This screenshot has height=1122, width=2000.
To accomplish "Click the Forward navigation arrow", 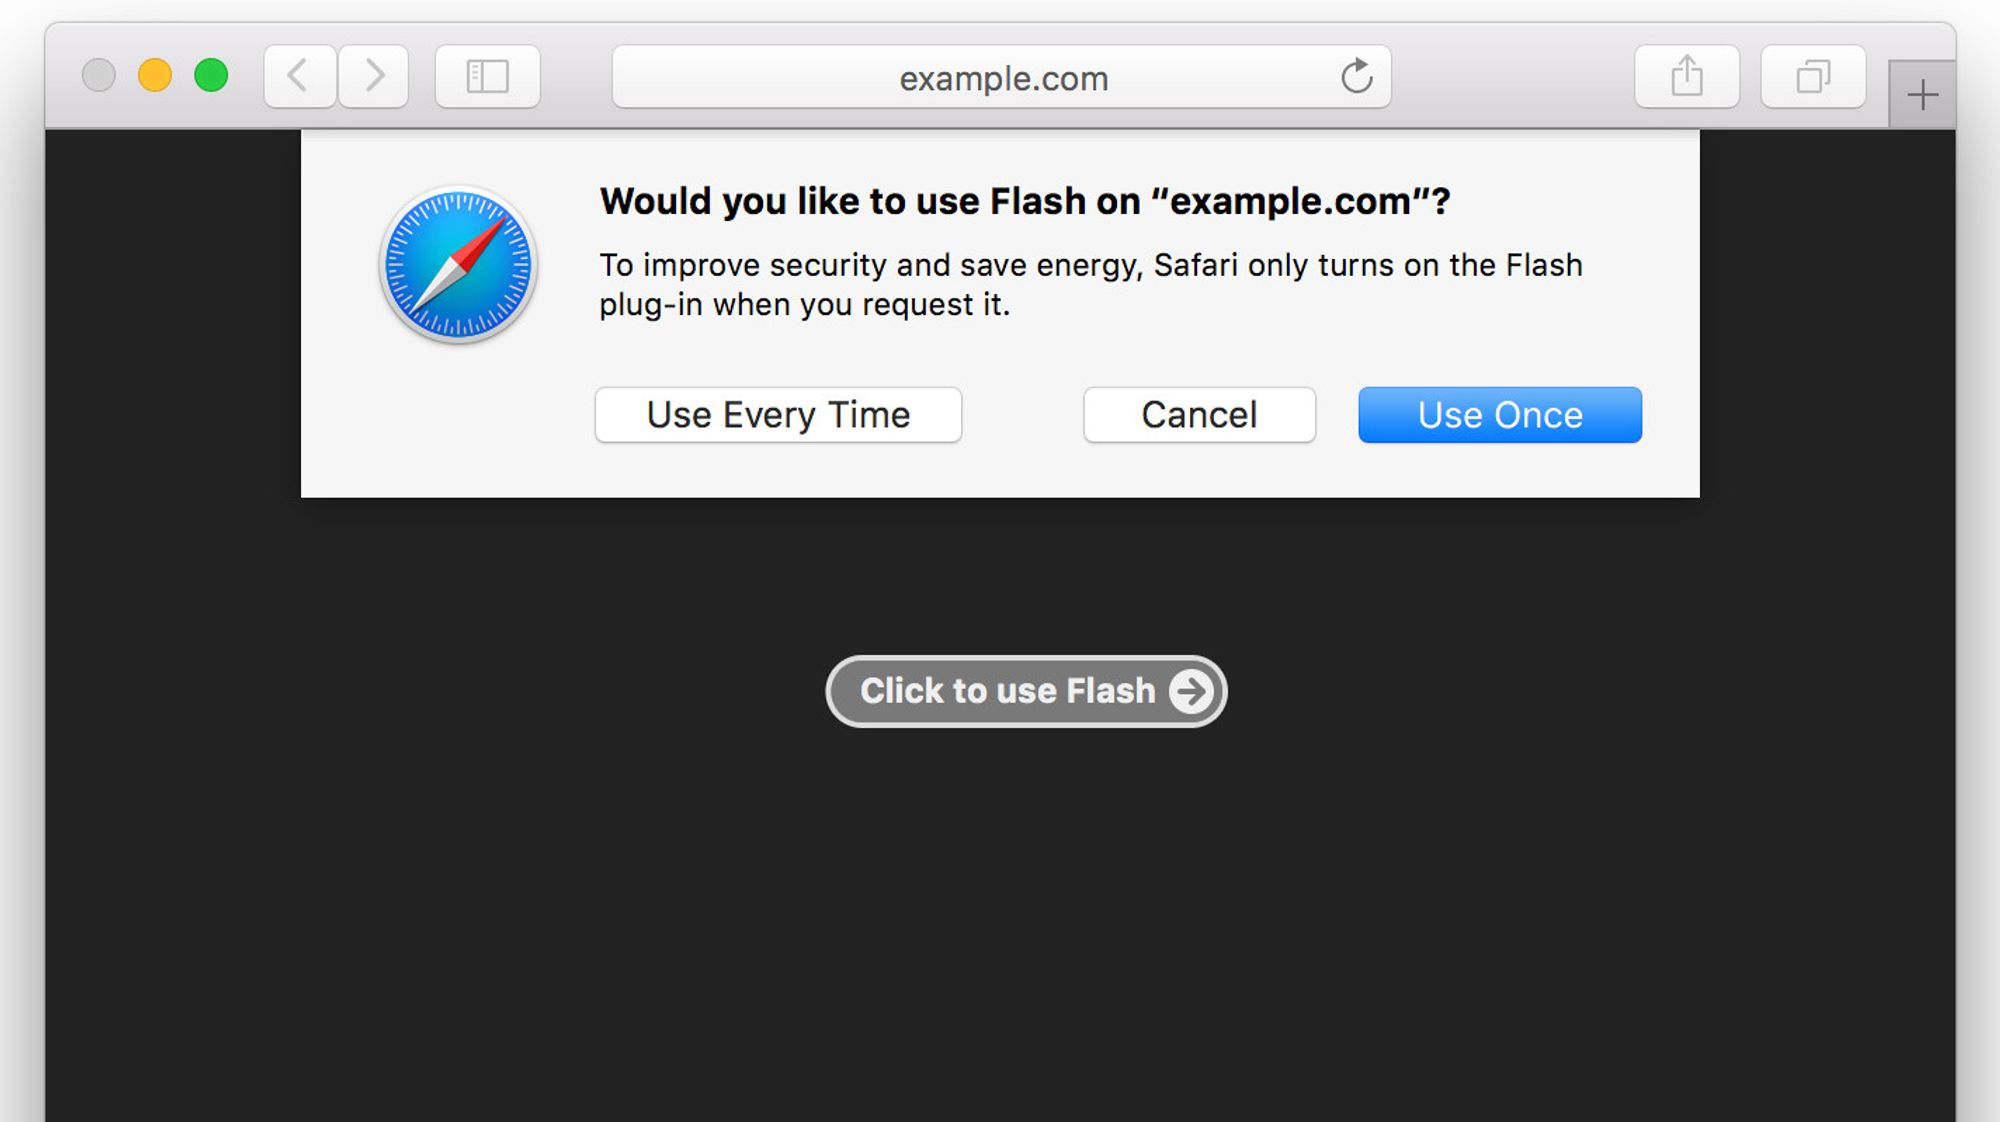I will [374, 76].
